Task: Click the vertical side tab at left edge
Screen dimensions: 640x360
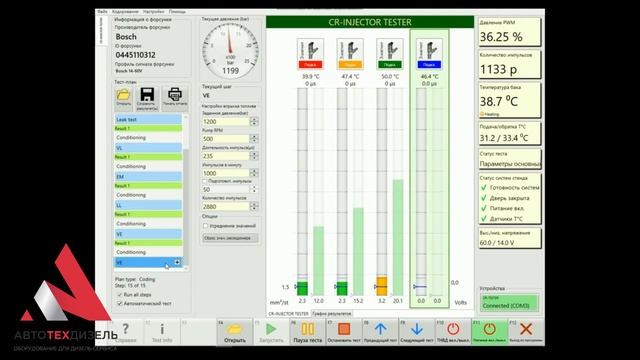Action: [x=101, y=30]
